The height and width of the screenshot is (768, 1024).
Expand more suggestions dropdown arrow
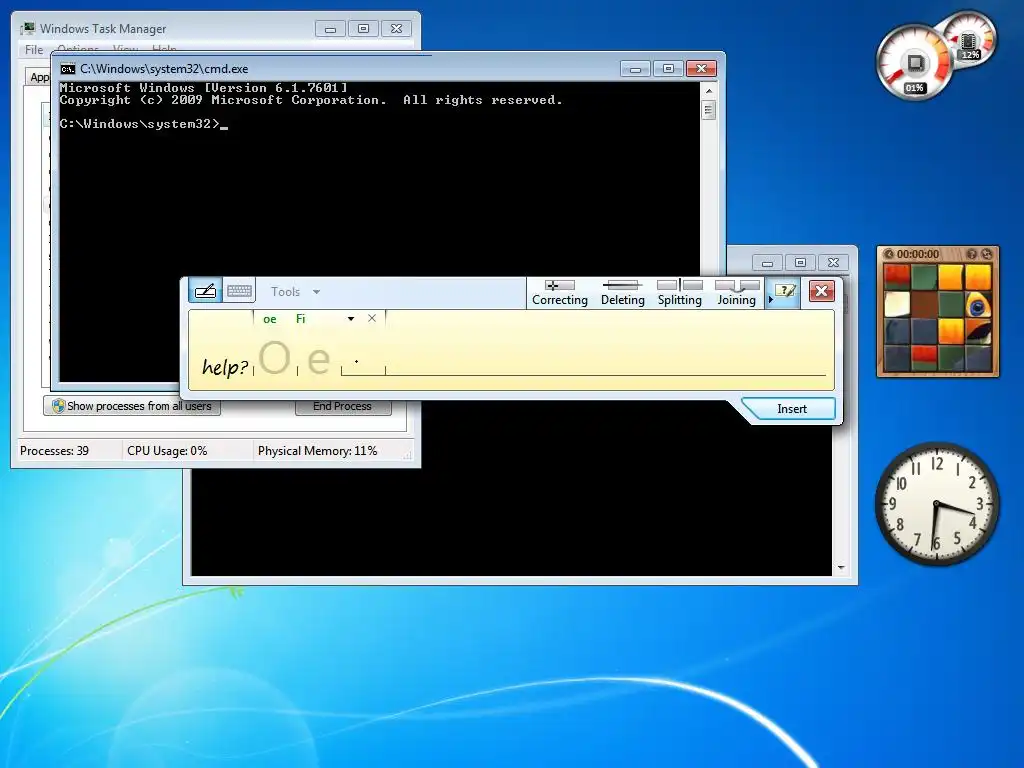[351, 319]
